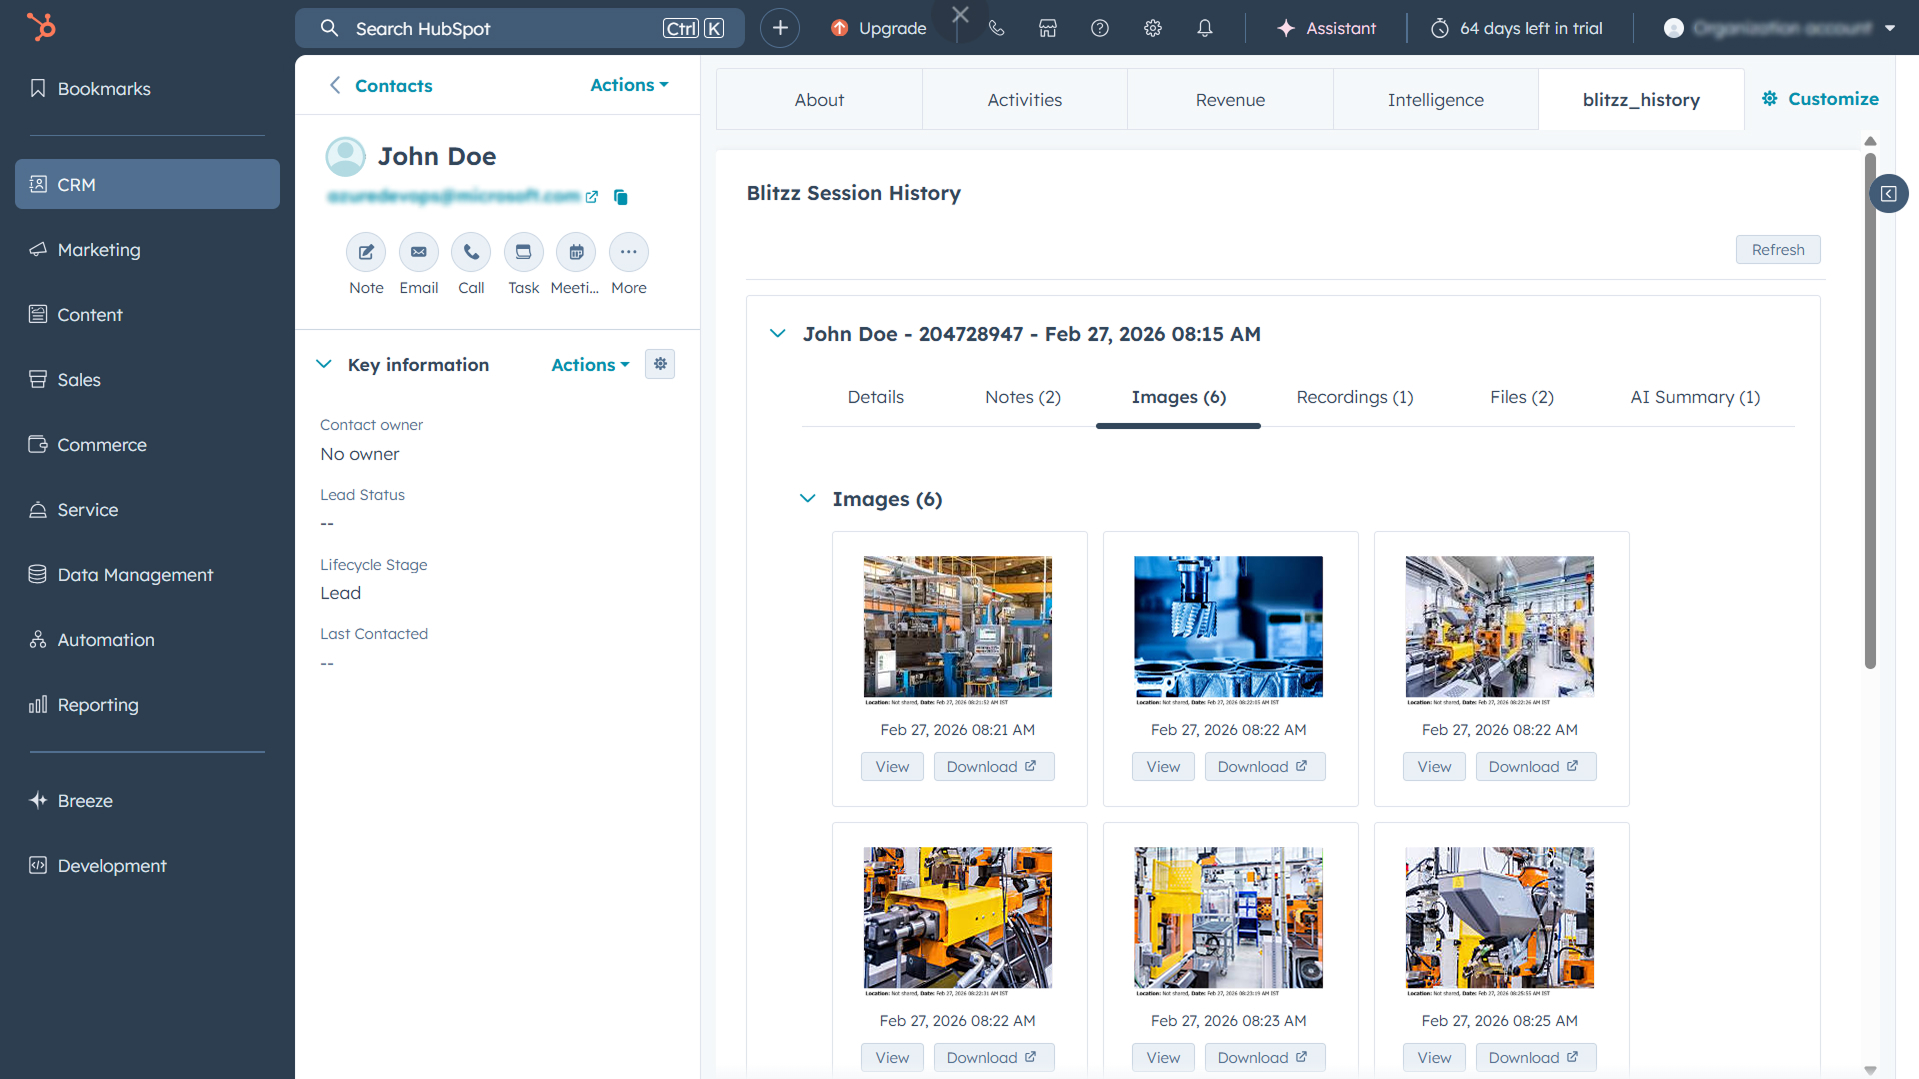Image resolution: width=1919 pixels, height=1079 pixels.
Task: Click the Upgrade button
Action: [x=879, y=28]
